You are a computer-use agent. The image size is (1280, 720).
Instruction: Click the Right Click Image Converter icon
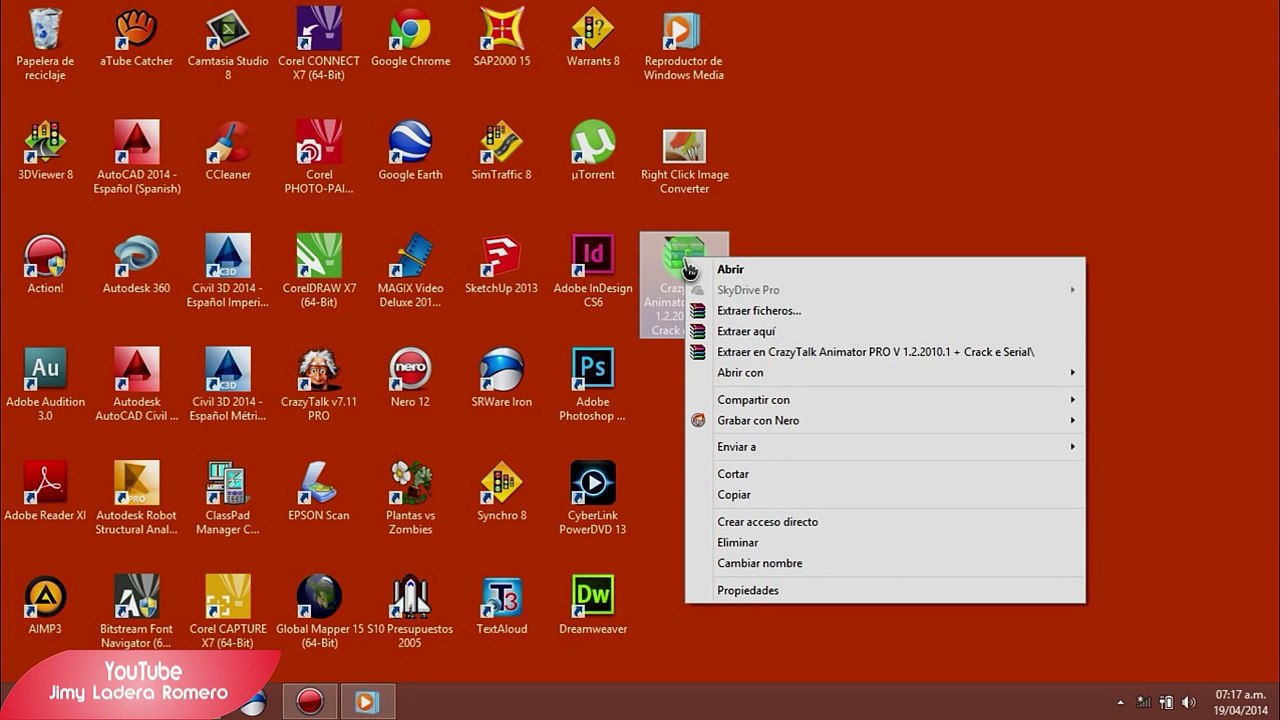point(684,158)
